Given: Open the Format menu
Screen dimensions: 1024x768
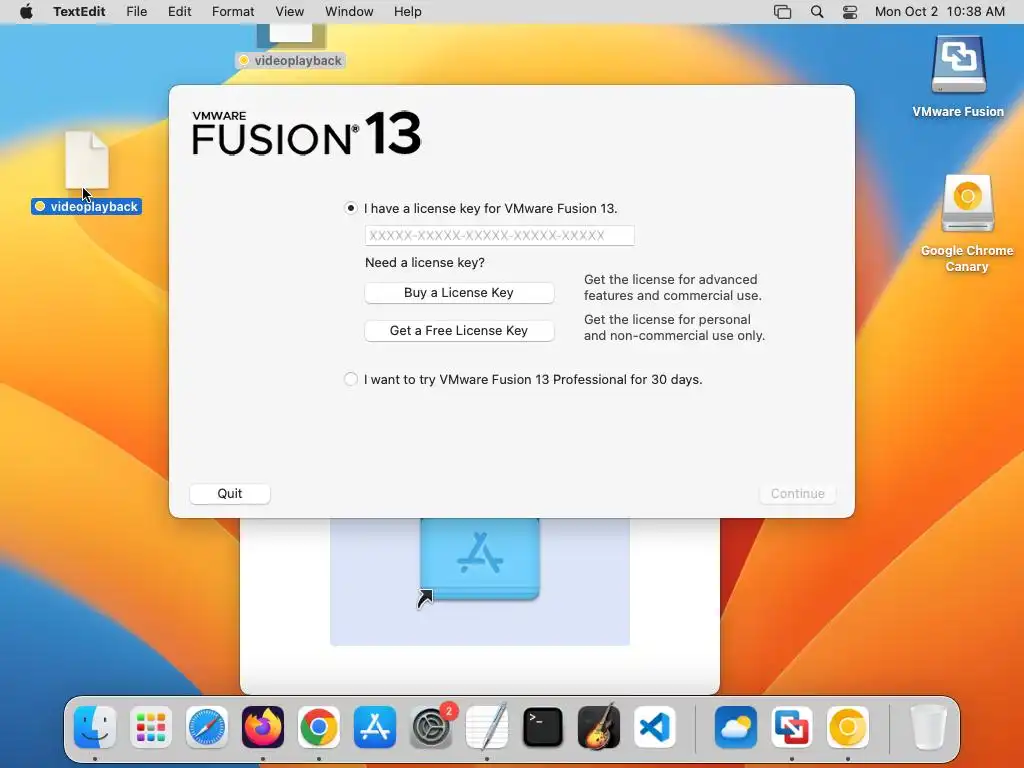Looking at the screenshot, I should tap(233, 12).
